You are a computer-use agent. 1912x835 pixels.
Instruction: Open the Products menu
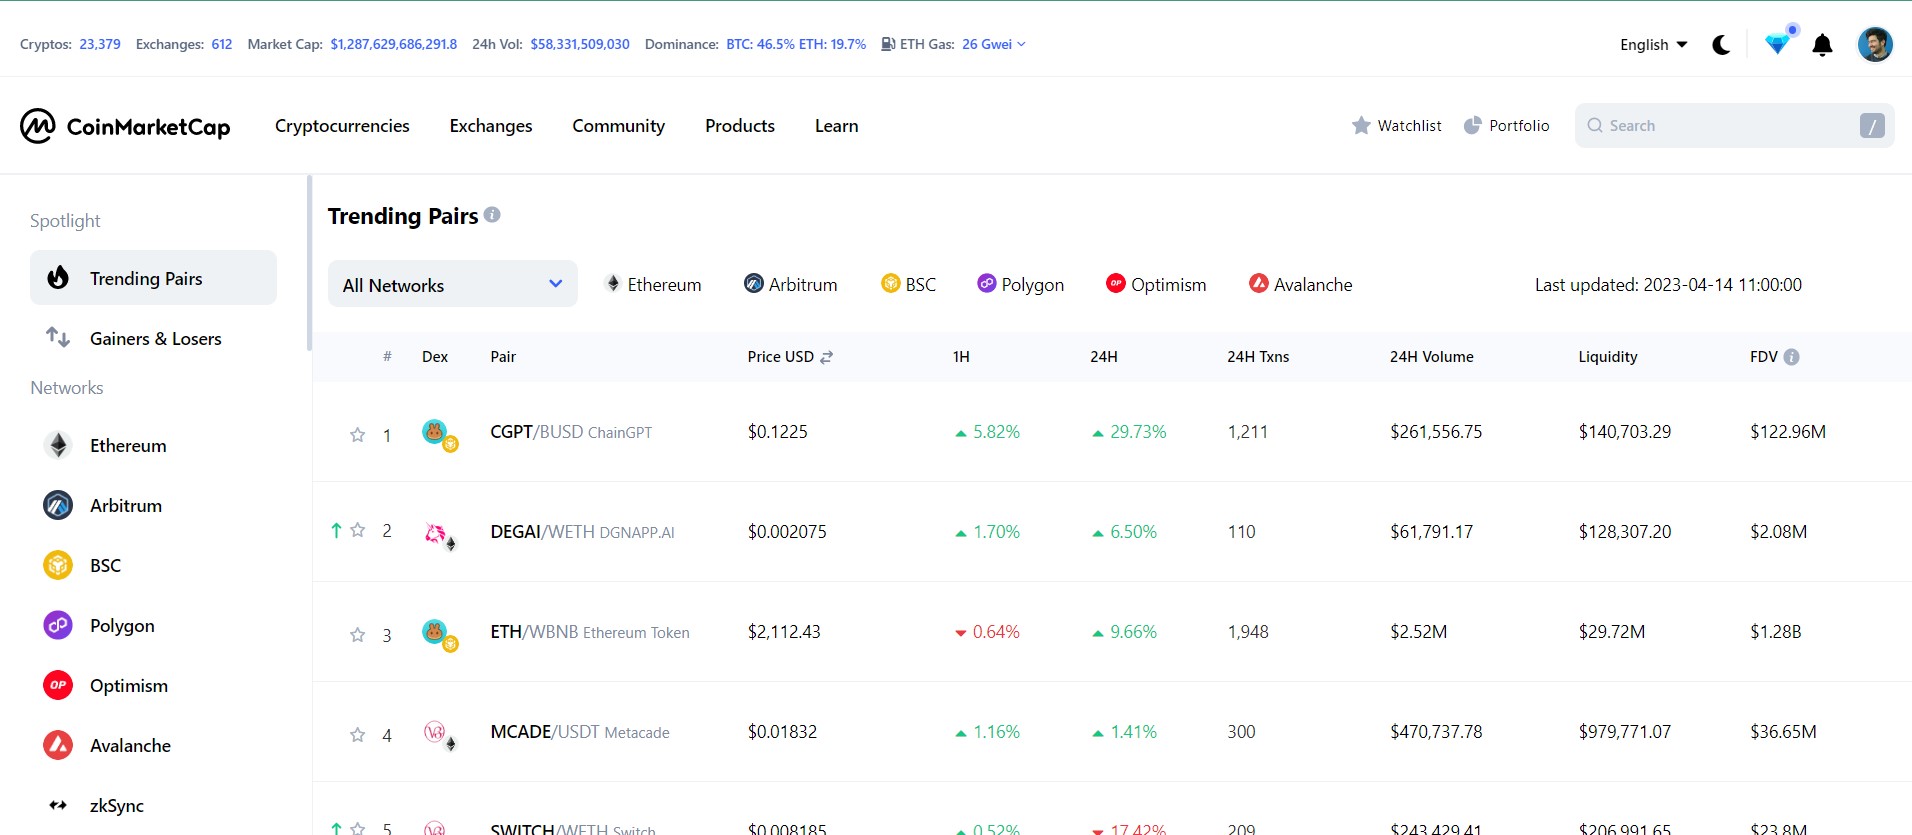[x=740, y=126]
